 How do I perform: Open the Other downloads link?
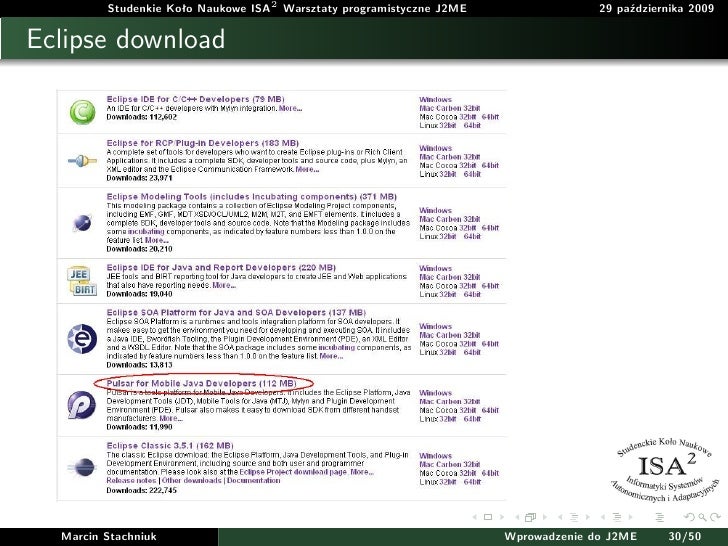pyautogui.click(x=191, y=481)
